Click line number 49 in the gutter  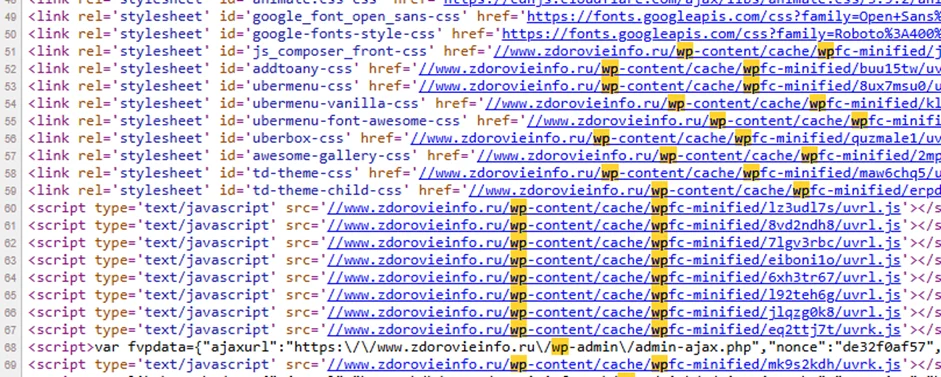(x=11, y=17)
